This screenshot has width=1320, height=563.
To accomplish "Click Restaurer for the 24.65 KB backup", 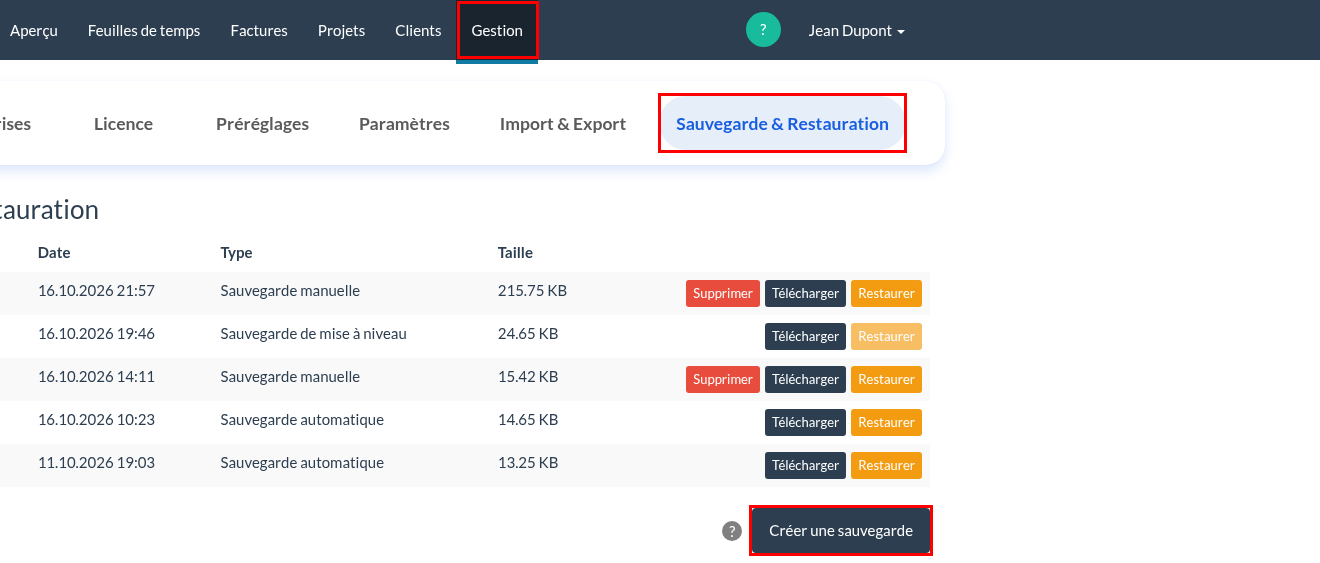I will pos(886,336).
